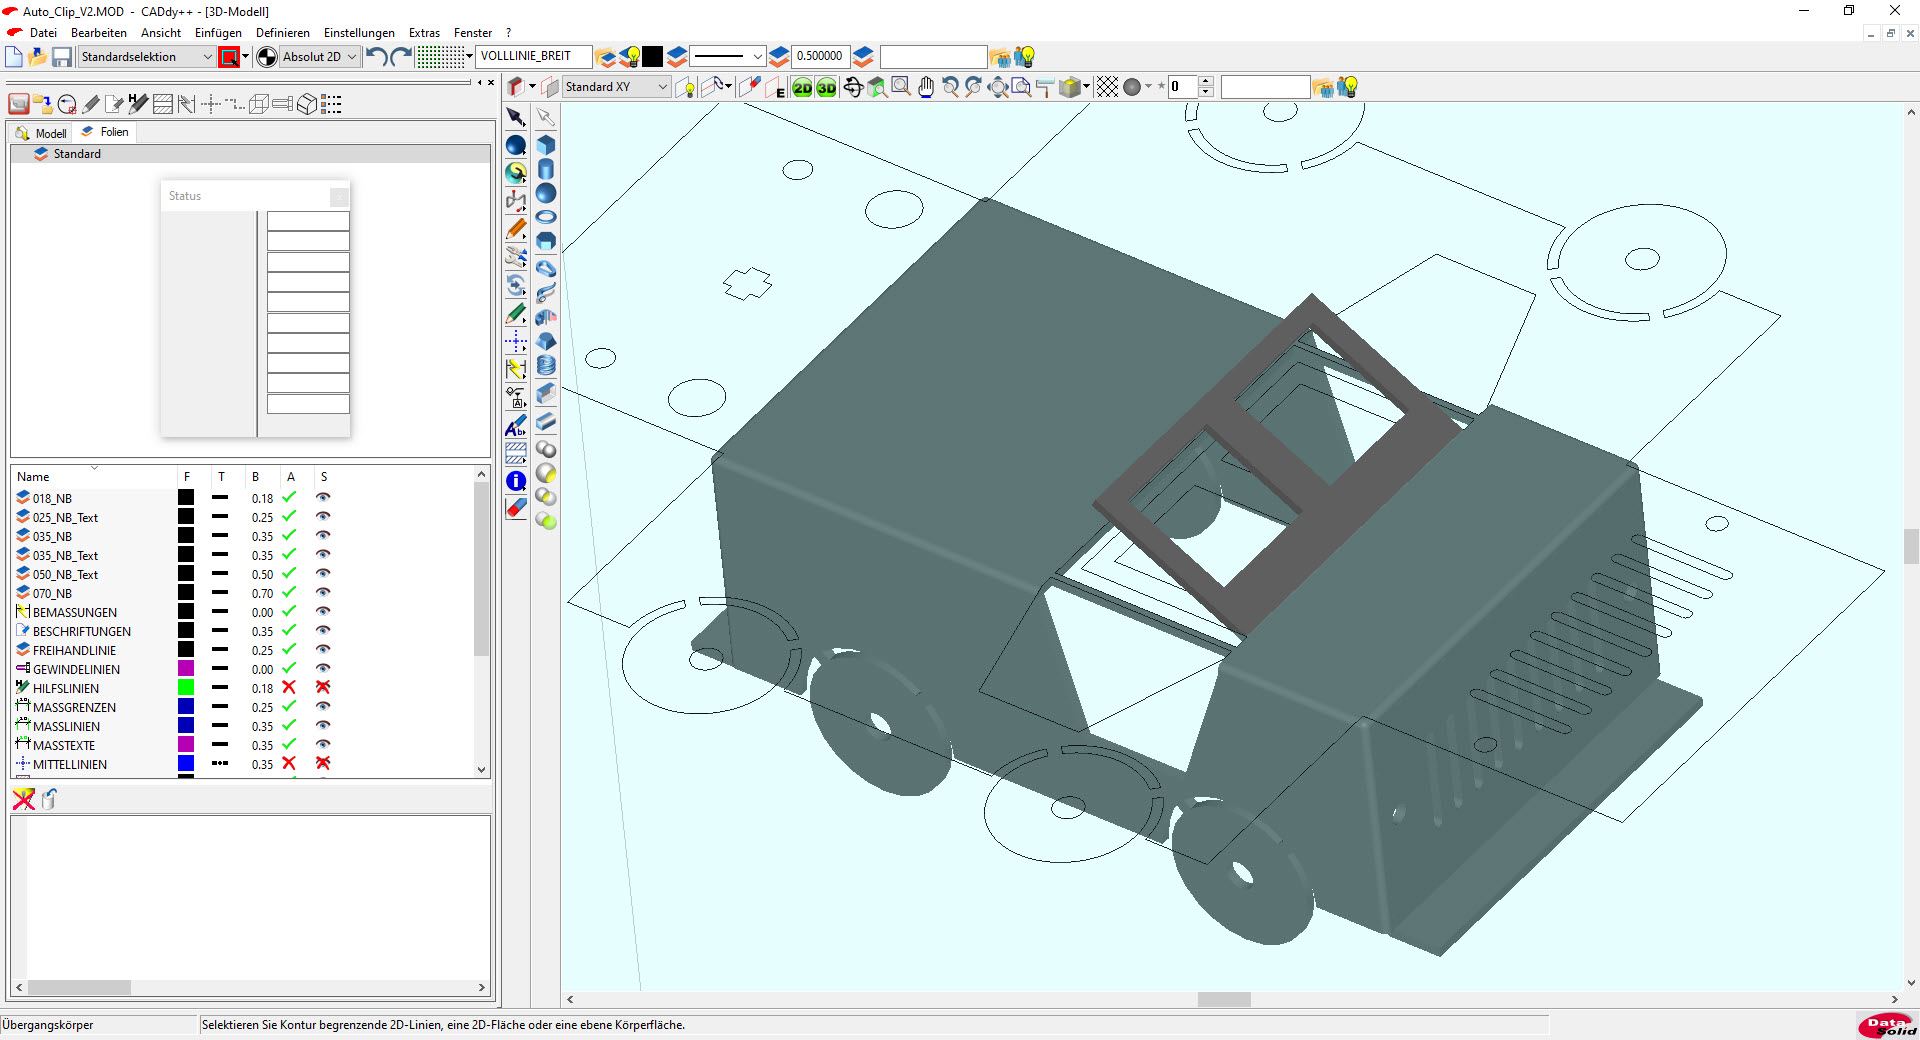Click the undo arrow

point(376,57)
